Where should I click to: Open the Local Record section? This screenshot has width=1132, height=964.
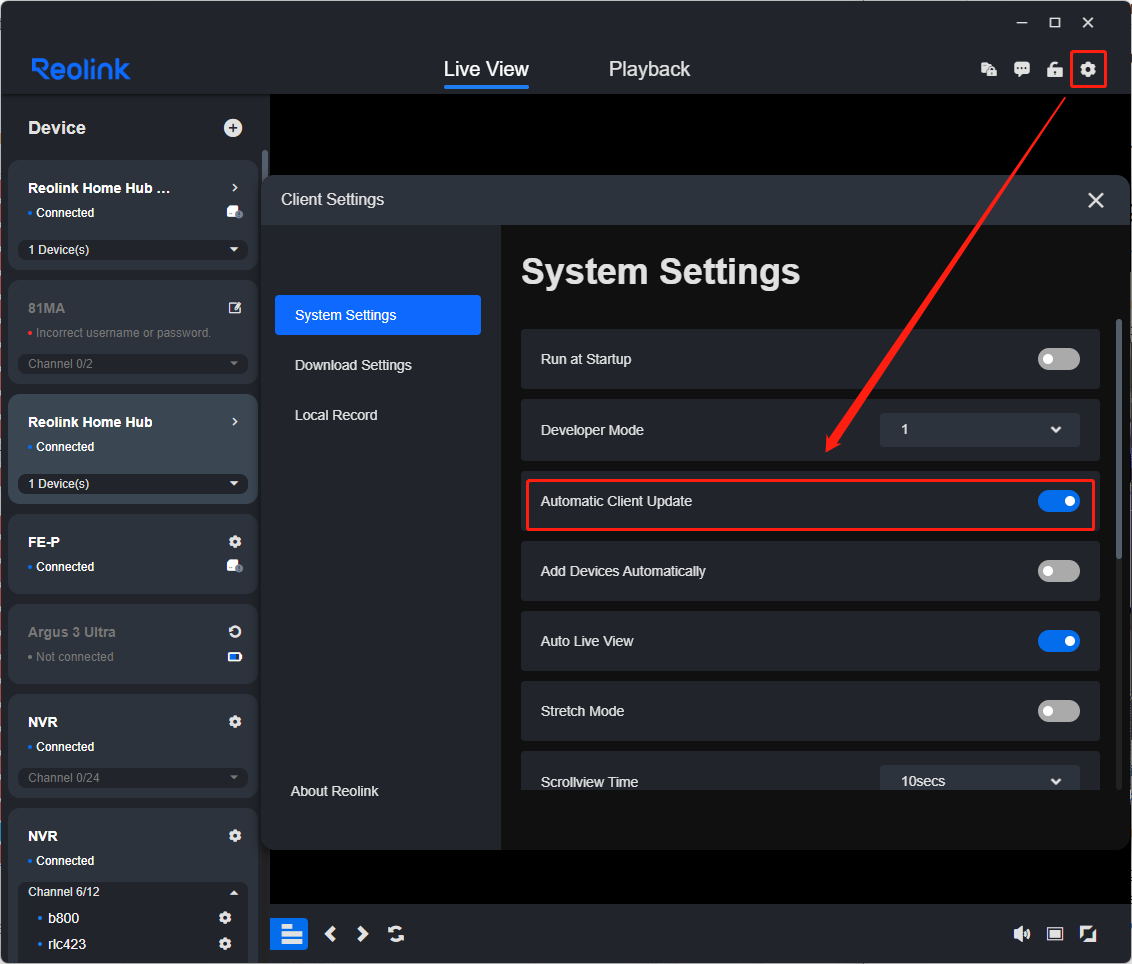point(336,415)
